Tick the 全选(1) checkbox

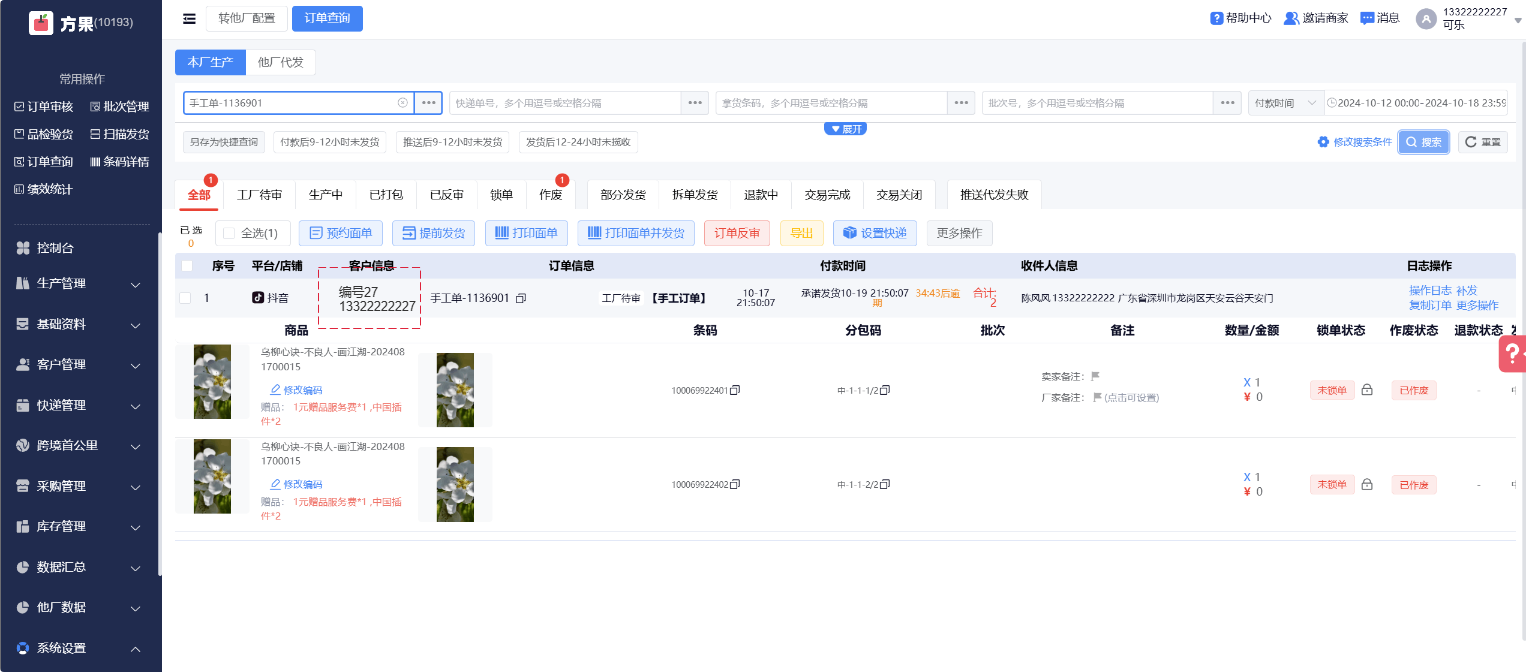tap(229, 233)
